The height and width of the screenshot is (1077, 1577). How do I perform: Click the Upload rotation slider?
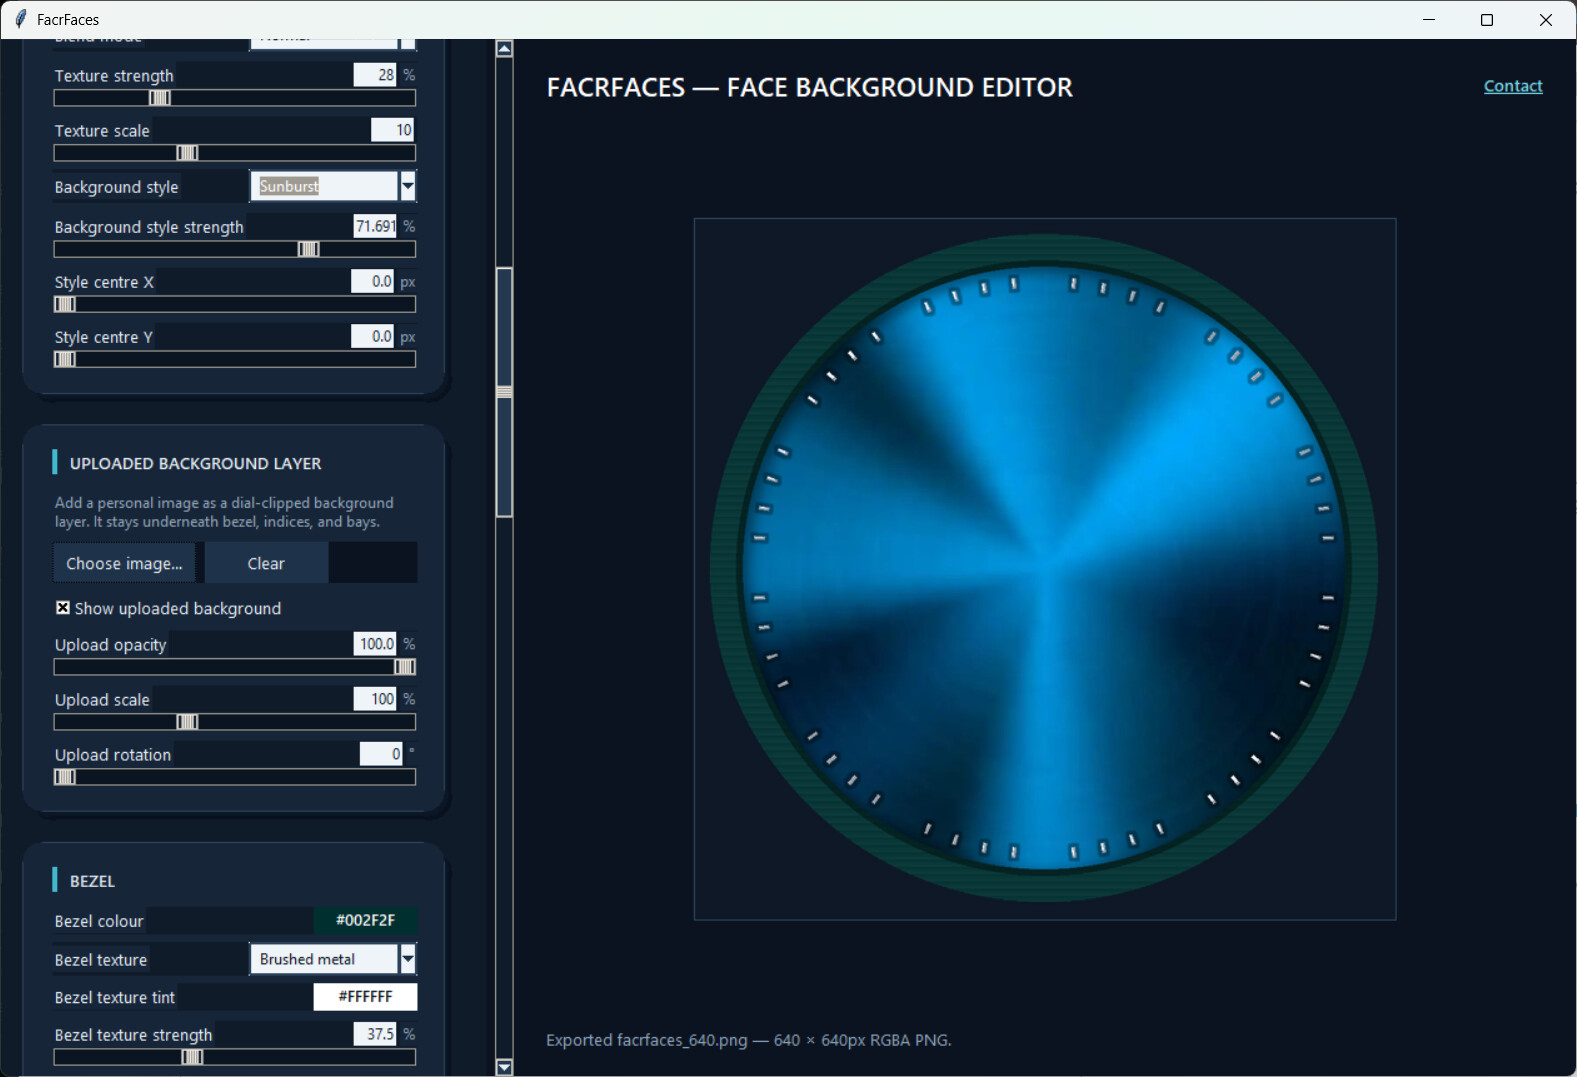tap(235, 777)
